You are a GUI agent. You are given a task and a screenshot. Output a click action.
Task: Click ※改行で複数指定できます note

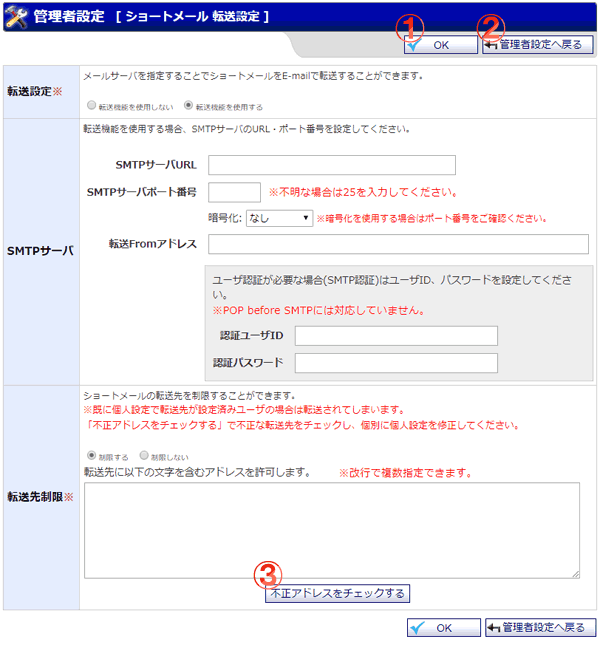[x=405, y=473]
